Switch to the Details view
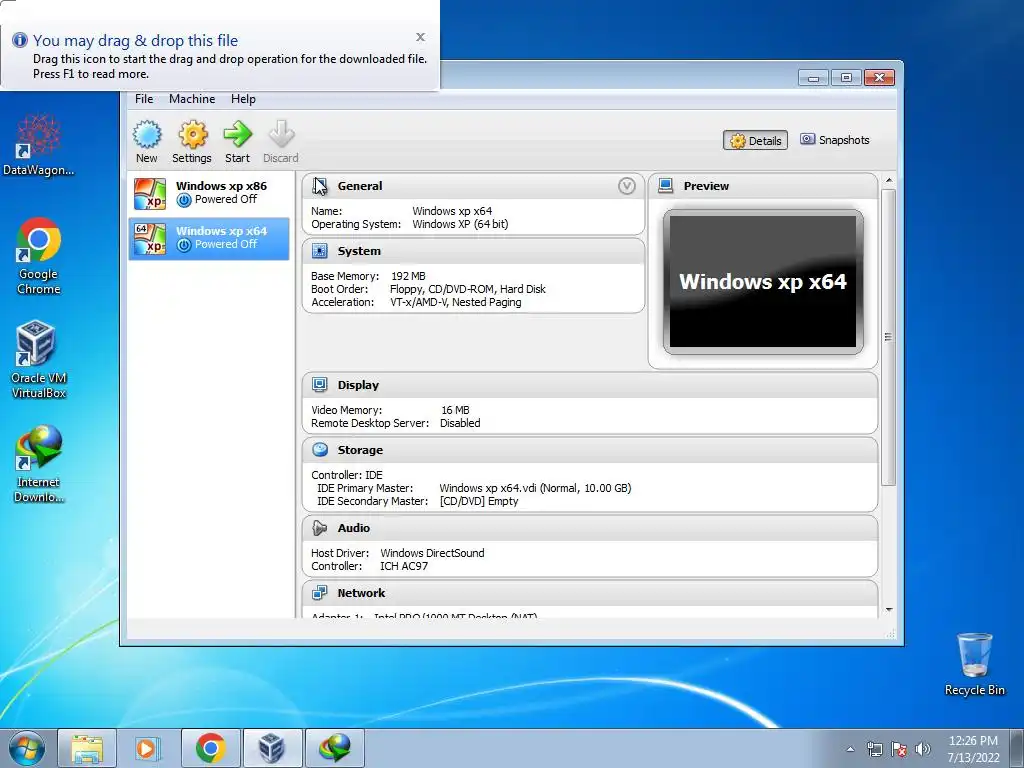Image resolution: width=1024 pixels, height=768 pixels. click(756, 140)
